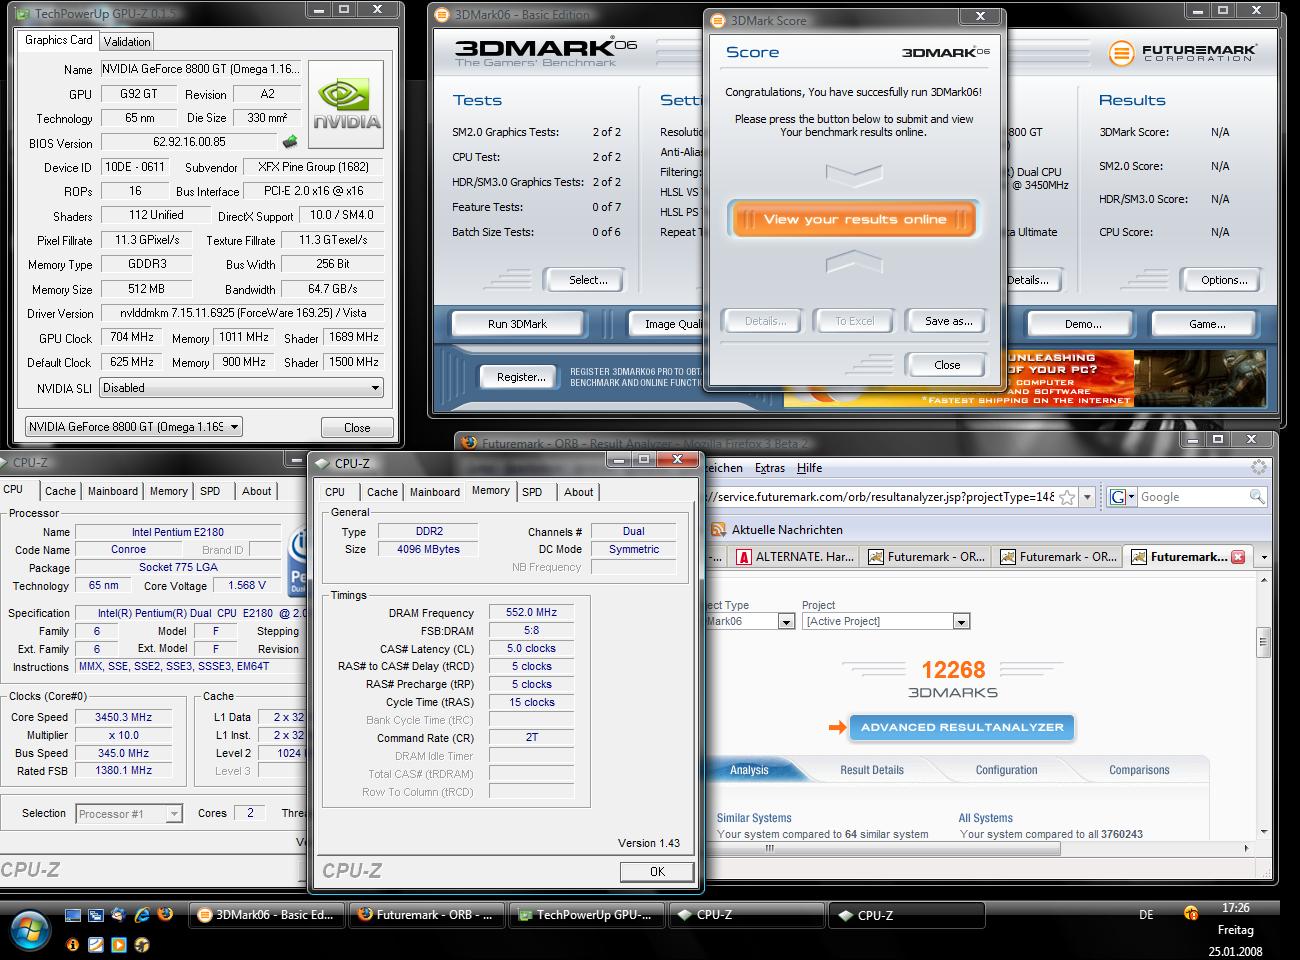Select the Graphics Card tab in GPU-Z
Screen dimensions: 1300x960
pyautogui.click(x=59, y=40)
